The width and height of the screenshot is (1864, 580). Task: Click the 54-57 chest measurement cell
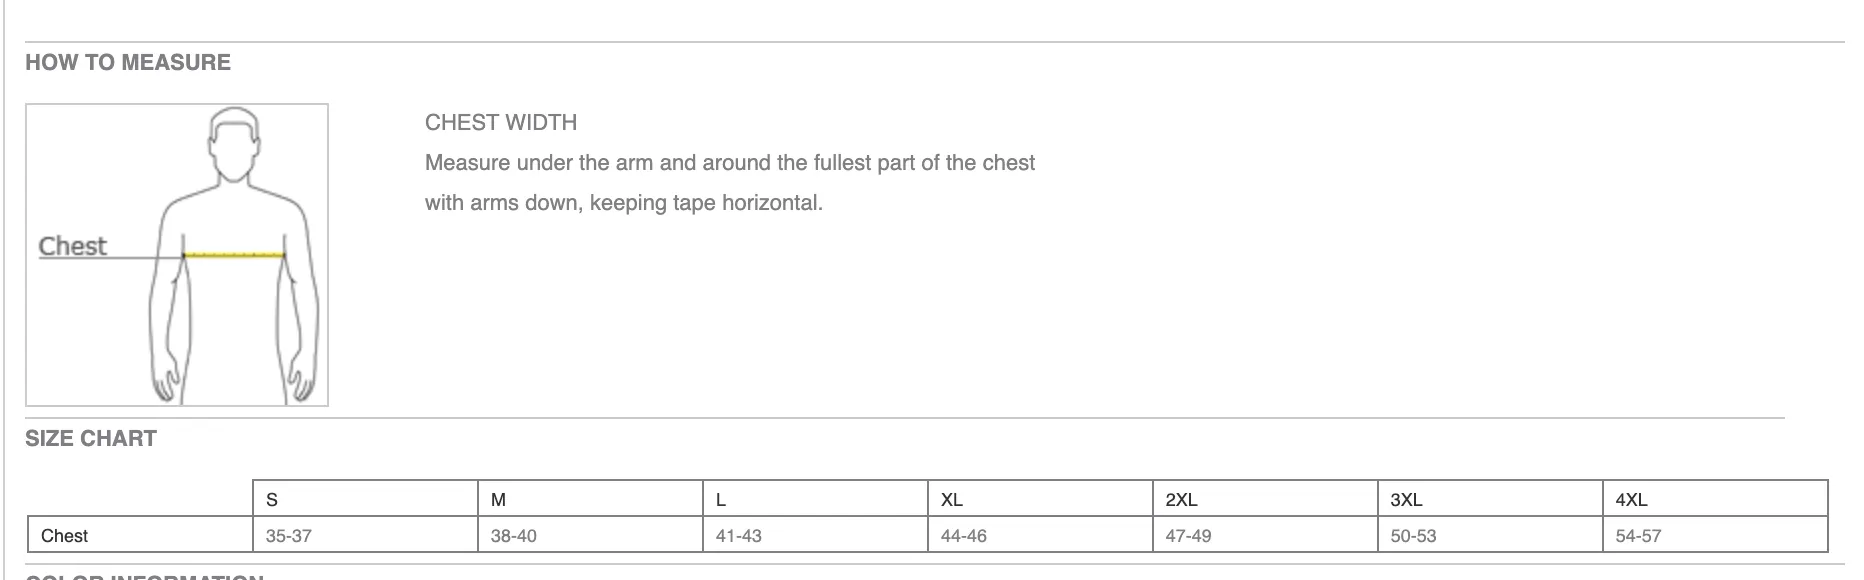(1715, 535)
